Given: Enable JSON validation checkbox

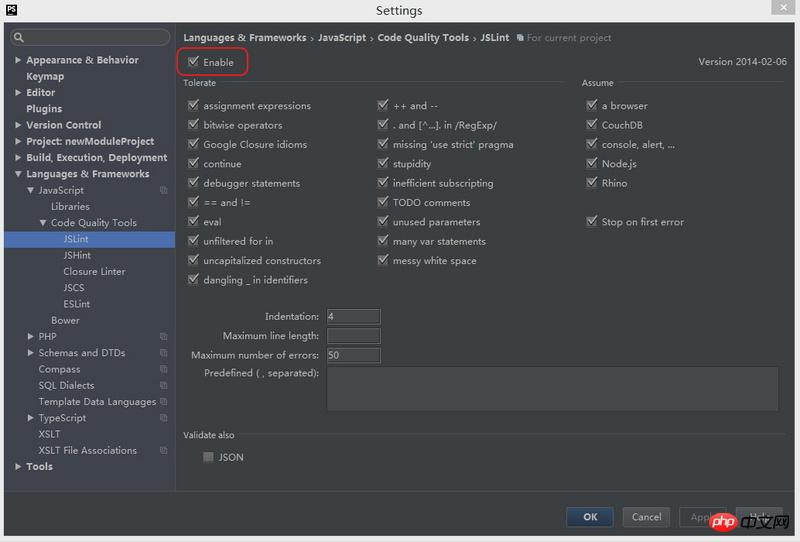Looking at the screenshot, I should click(208, 457).
